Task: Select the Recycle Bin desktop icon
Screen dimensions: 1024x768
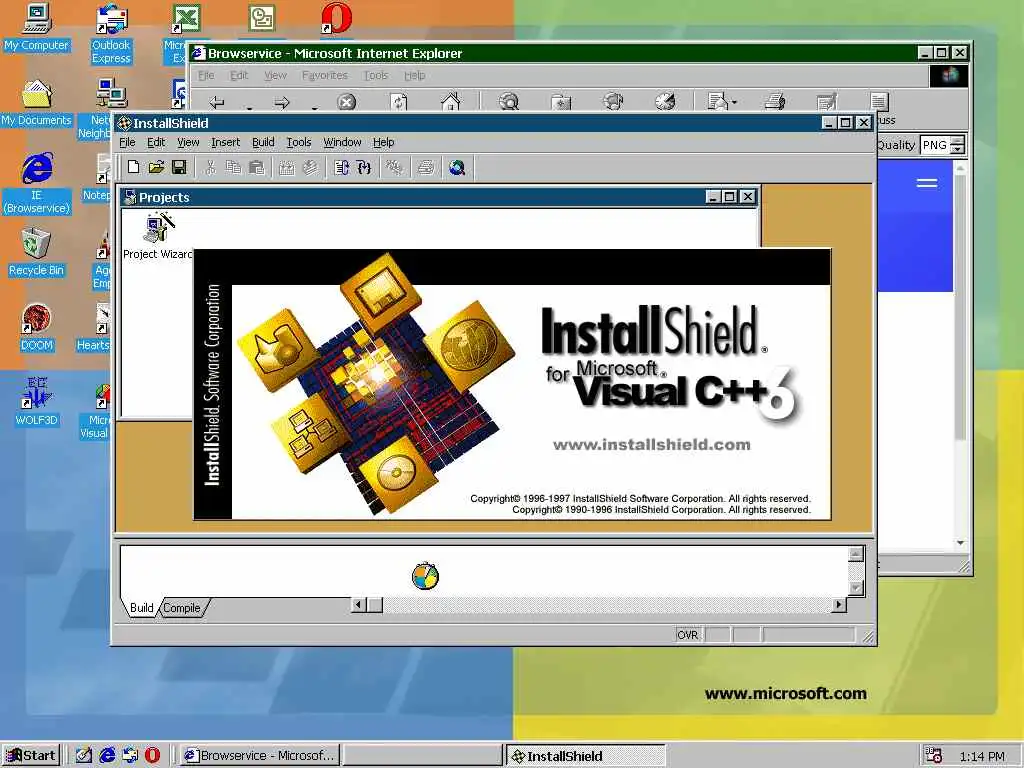Action: [x=37, y=252]
